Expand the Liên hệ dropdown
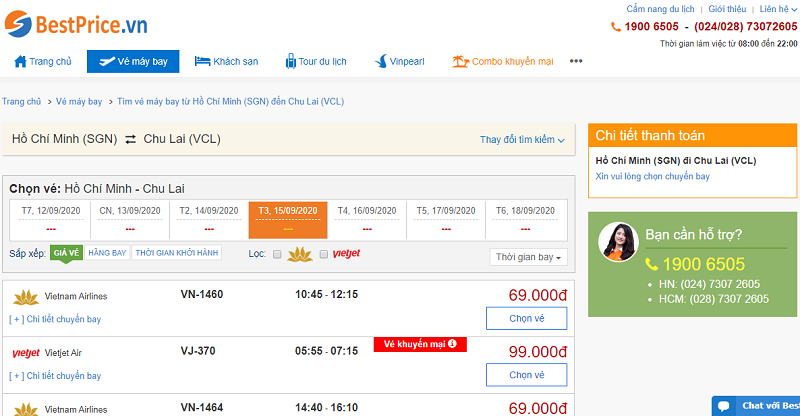 (778, 9)
